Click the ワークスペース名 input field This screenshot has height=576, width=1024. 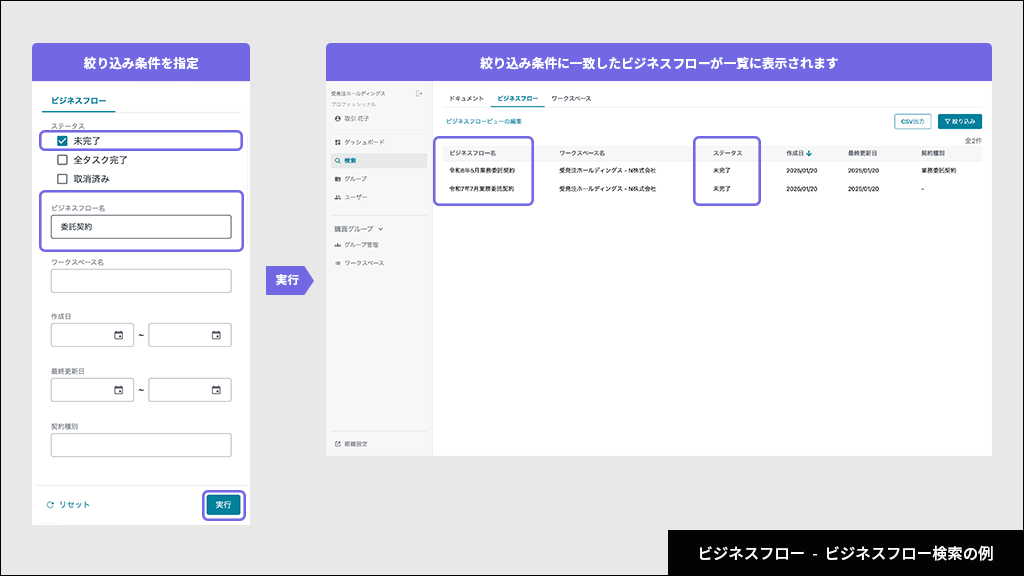click(141, 281)
